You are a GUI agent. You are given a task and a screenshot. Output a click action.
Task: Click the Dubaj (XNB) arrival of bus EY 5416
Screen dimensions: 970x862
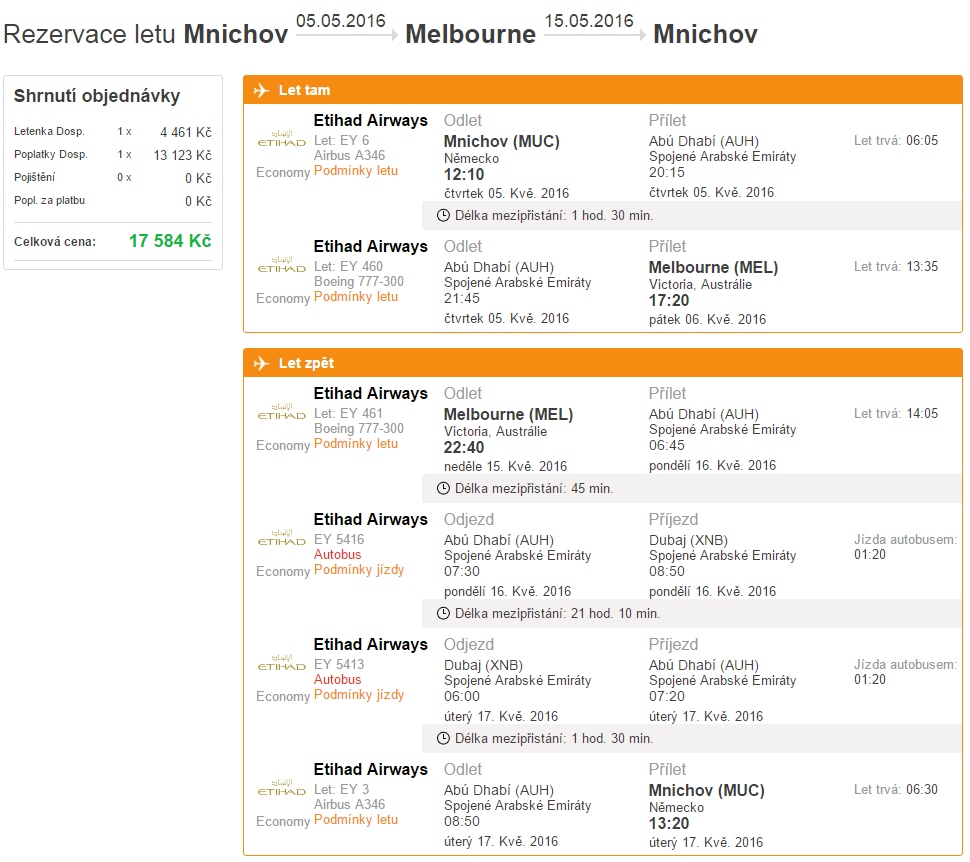(689, 540)
